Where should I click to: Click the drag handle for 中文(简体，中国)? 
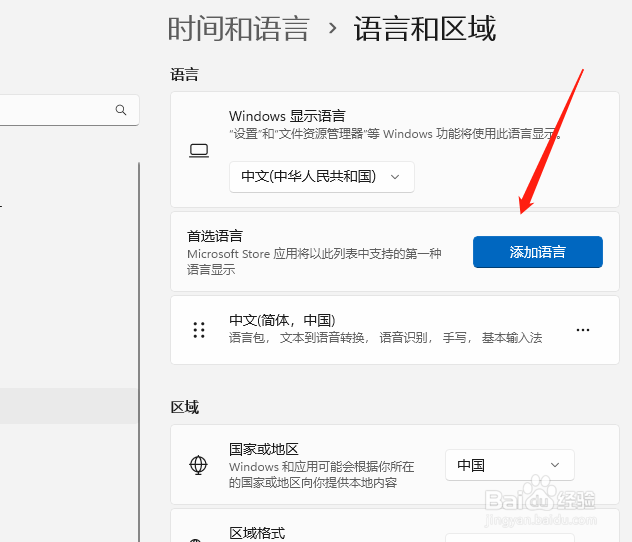pos(199,330)
